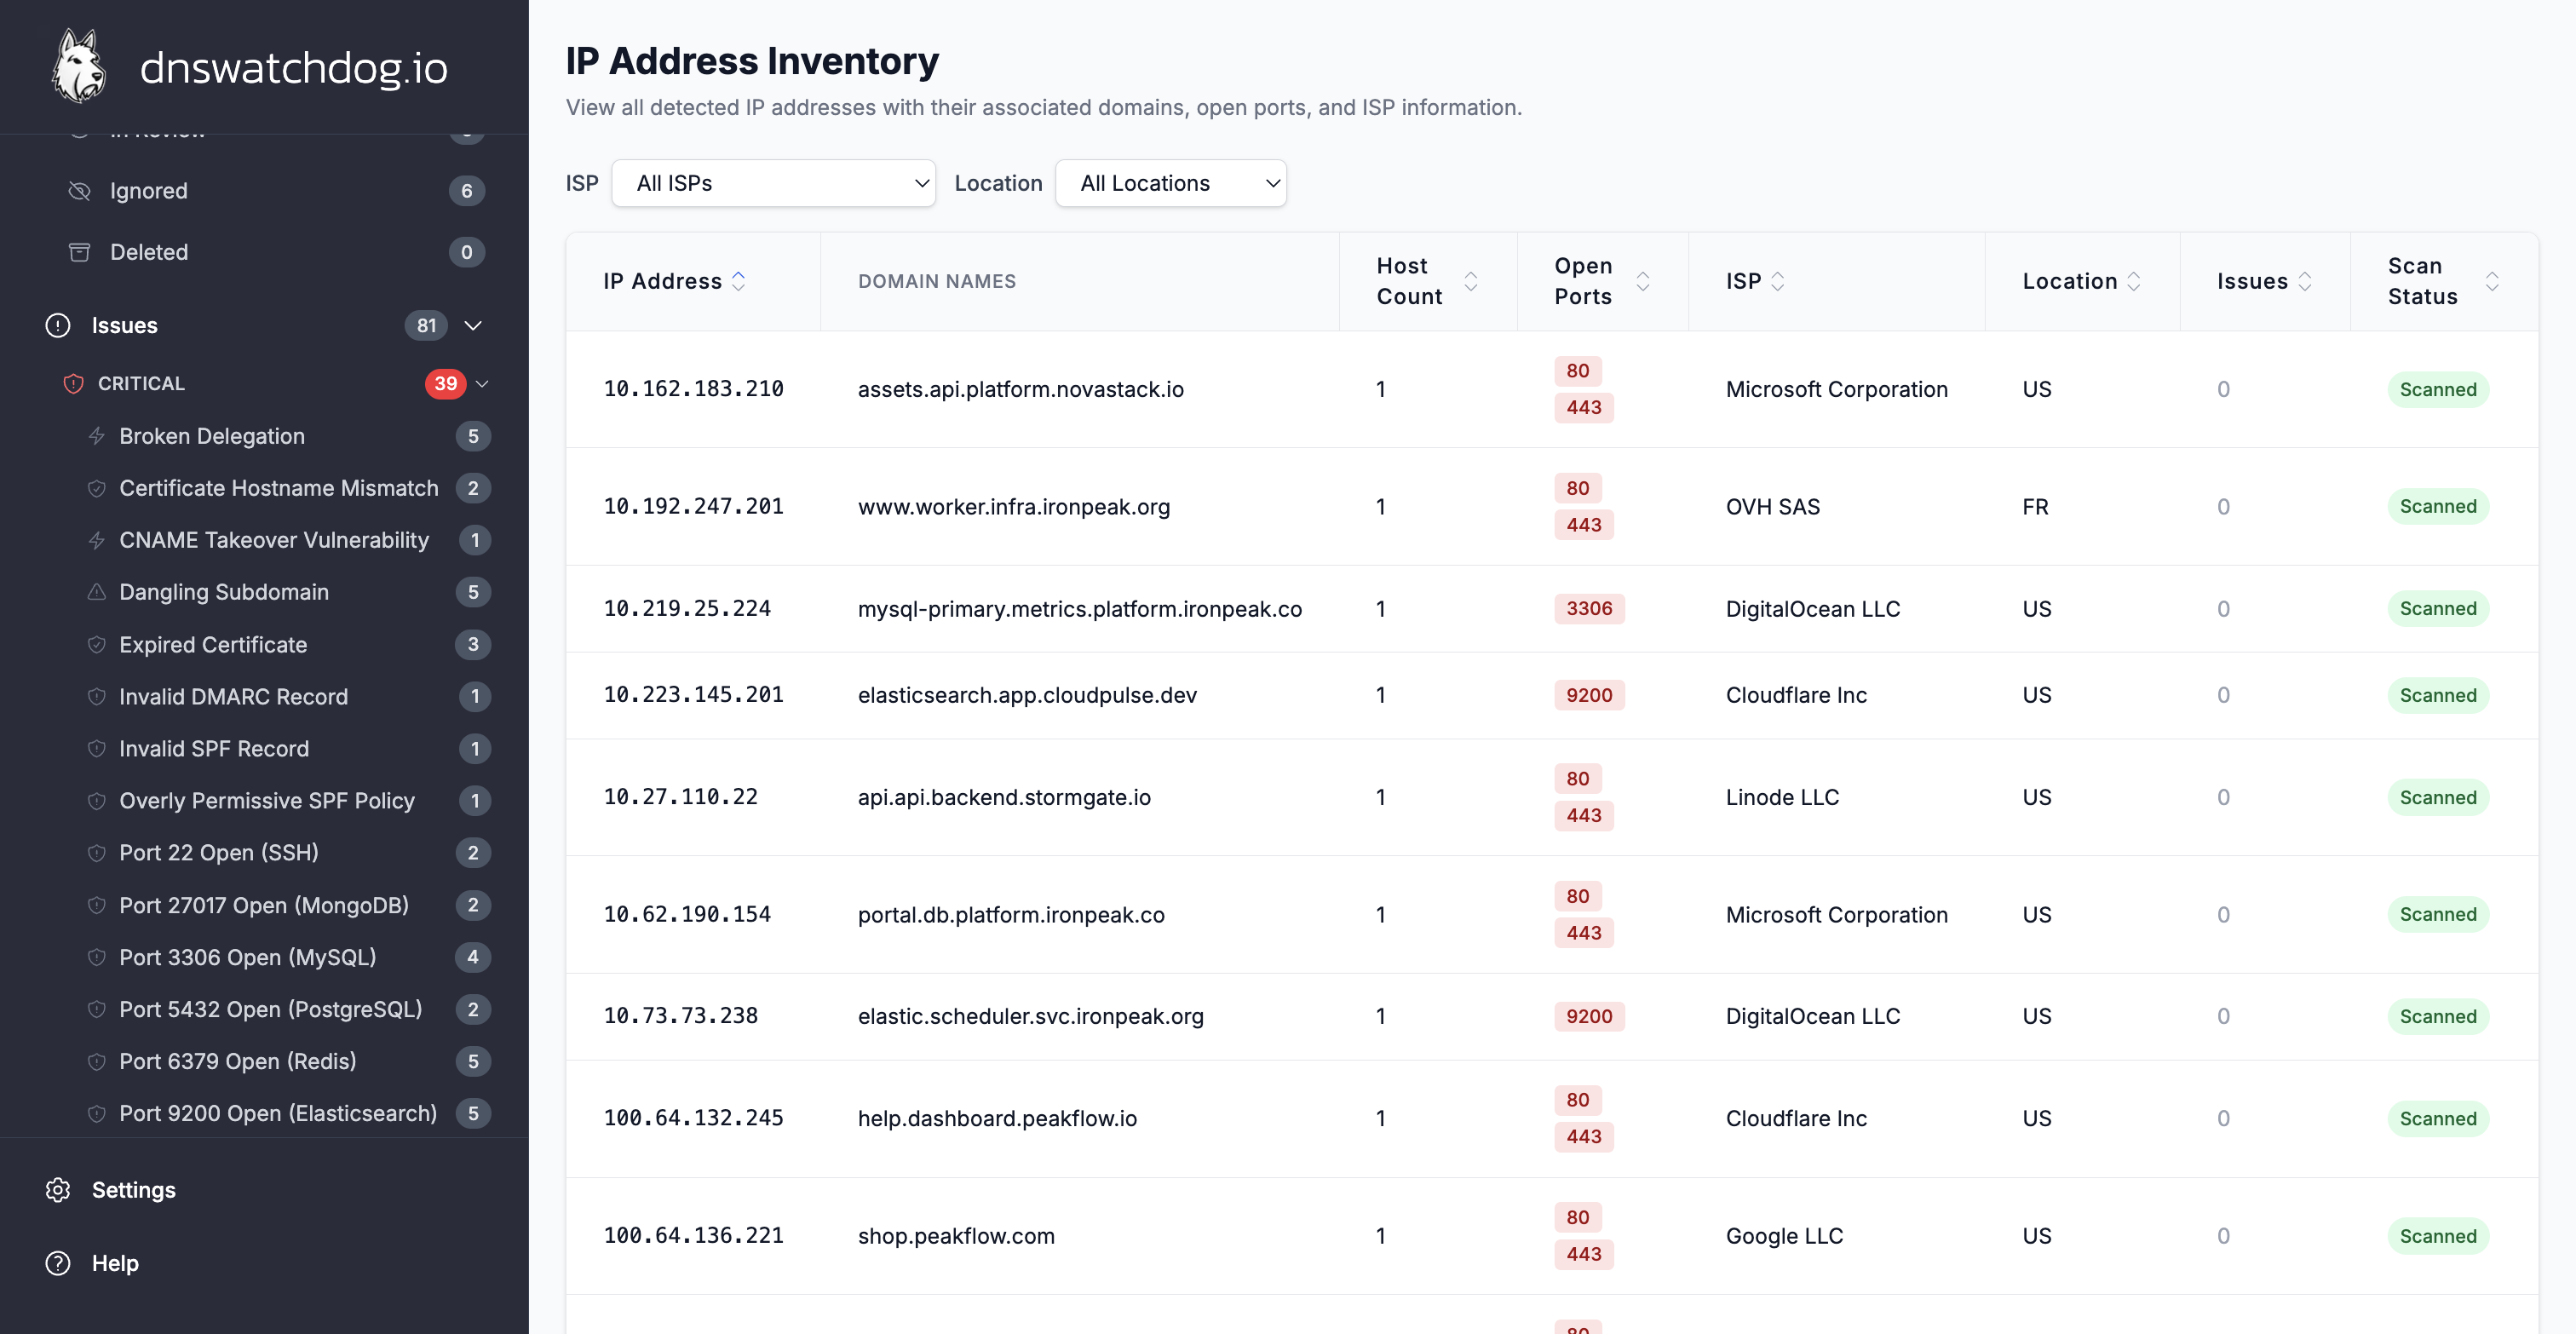The width and height of the screenshot is (2576, 1334).
Task: Click IP address 10.192.247.201
Action: point(693,506)
